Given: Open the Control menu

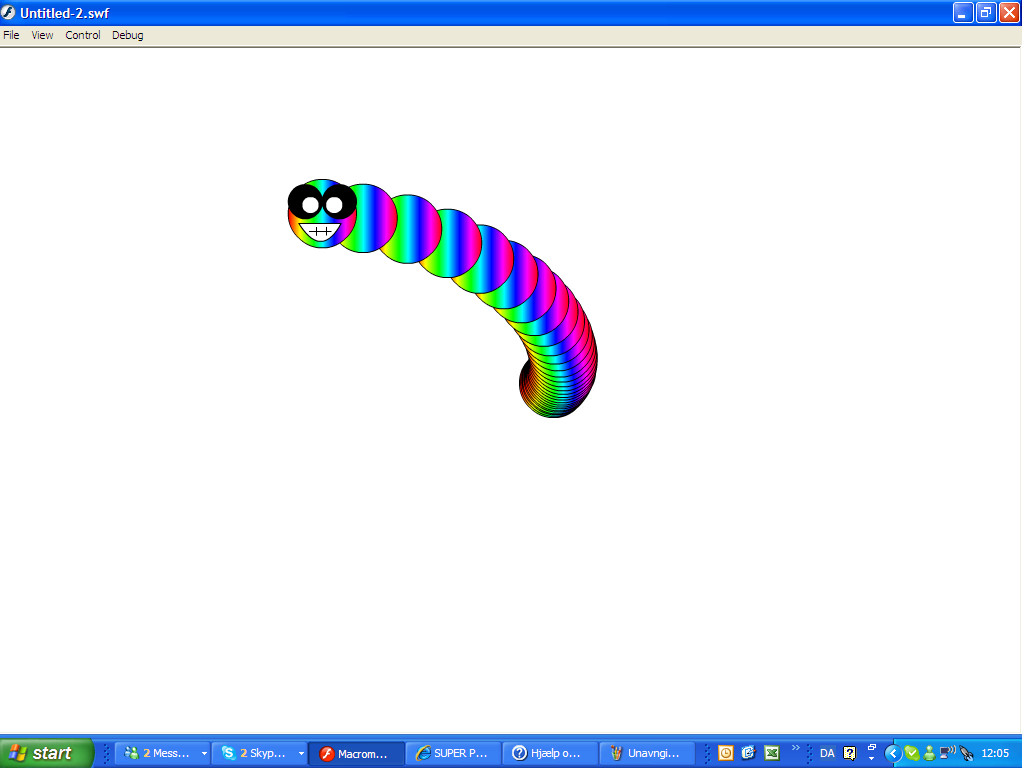Looking at the screenshot, I should click(x=83, y=35).
